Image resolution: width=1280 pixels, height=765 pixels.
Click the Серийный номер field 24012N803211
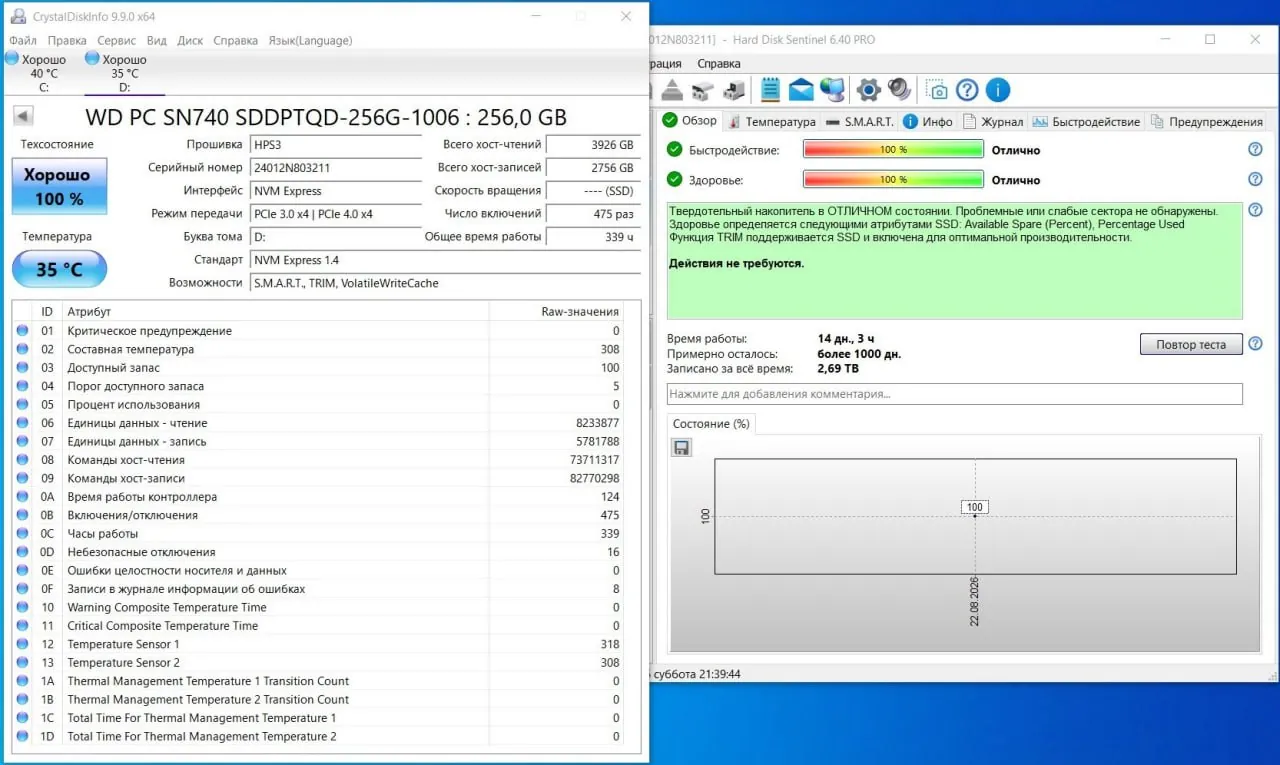335,168
